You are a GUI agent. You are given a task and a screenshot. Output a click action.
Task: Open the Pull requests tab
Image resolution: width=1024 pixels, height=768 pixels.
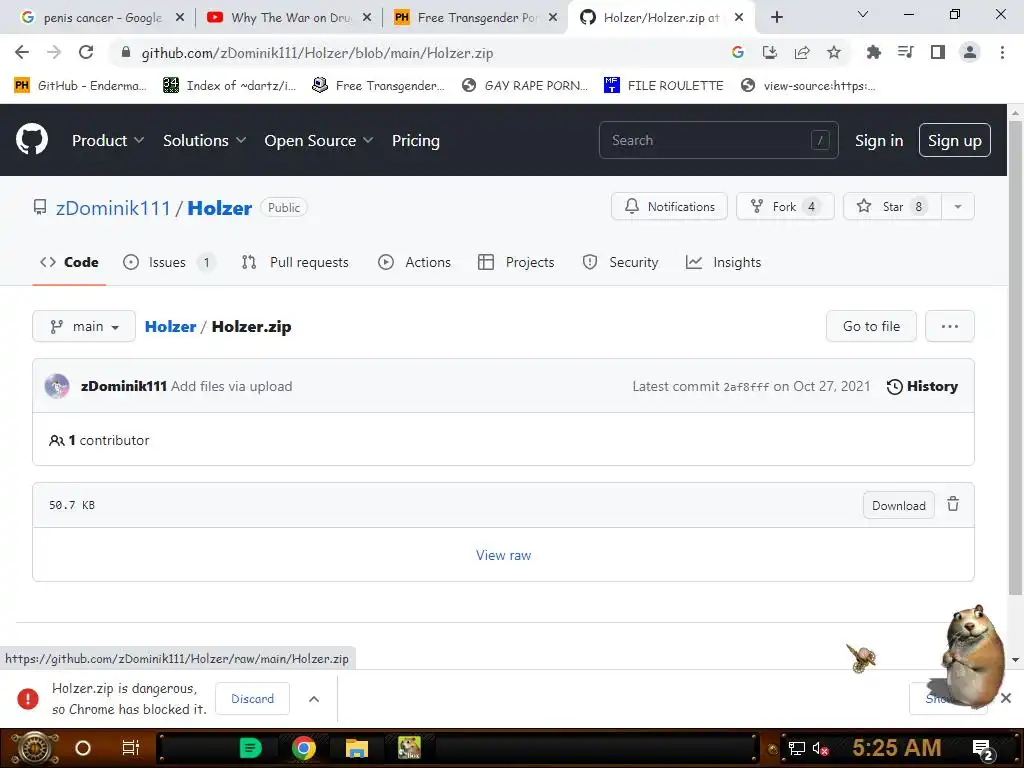point(295,262)
